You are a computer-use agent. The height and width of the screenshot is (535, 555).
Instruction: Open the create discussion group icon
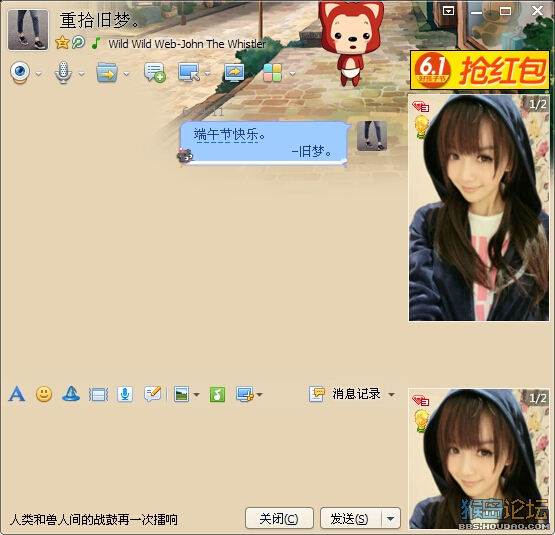(x=155, y=73)
